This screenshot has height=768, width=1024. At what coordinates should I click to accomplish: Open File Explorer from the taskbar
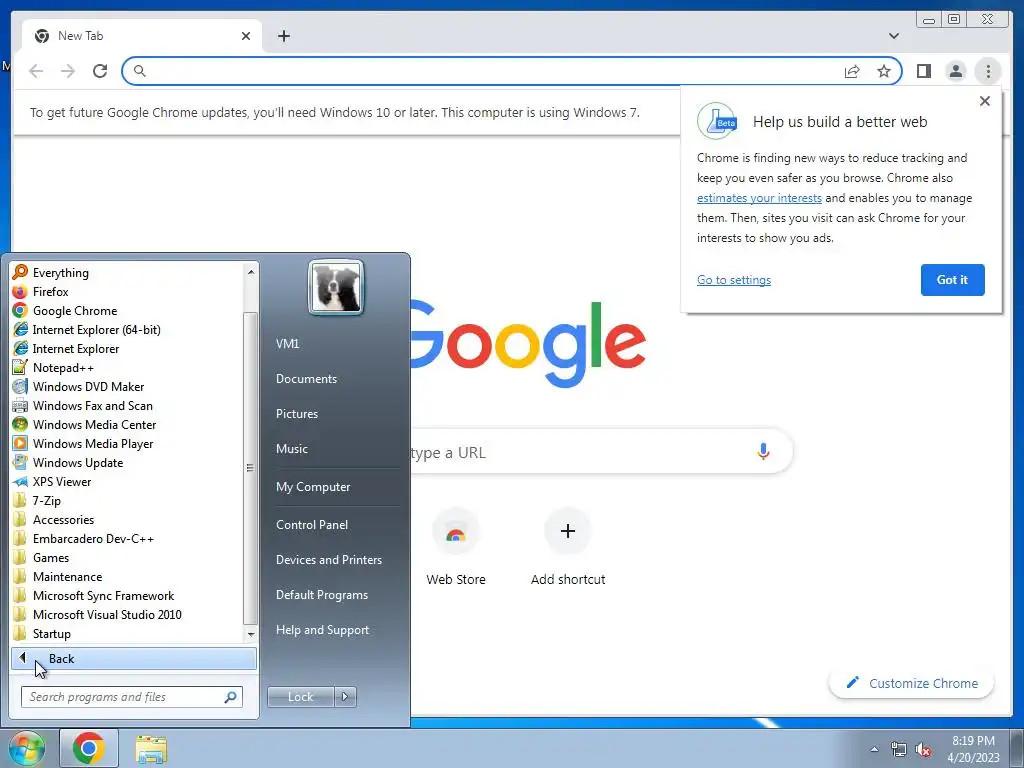click(151, 748)
